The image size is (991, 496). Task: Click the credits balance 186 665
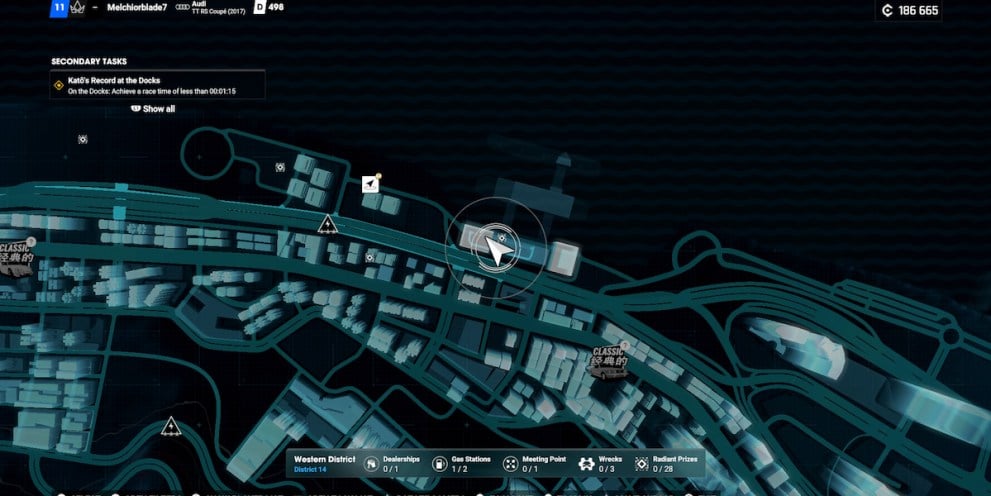coord(909,11)
